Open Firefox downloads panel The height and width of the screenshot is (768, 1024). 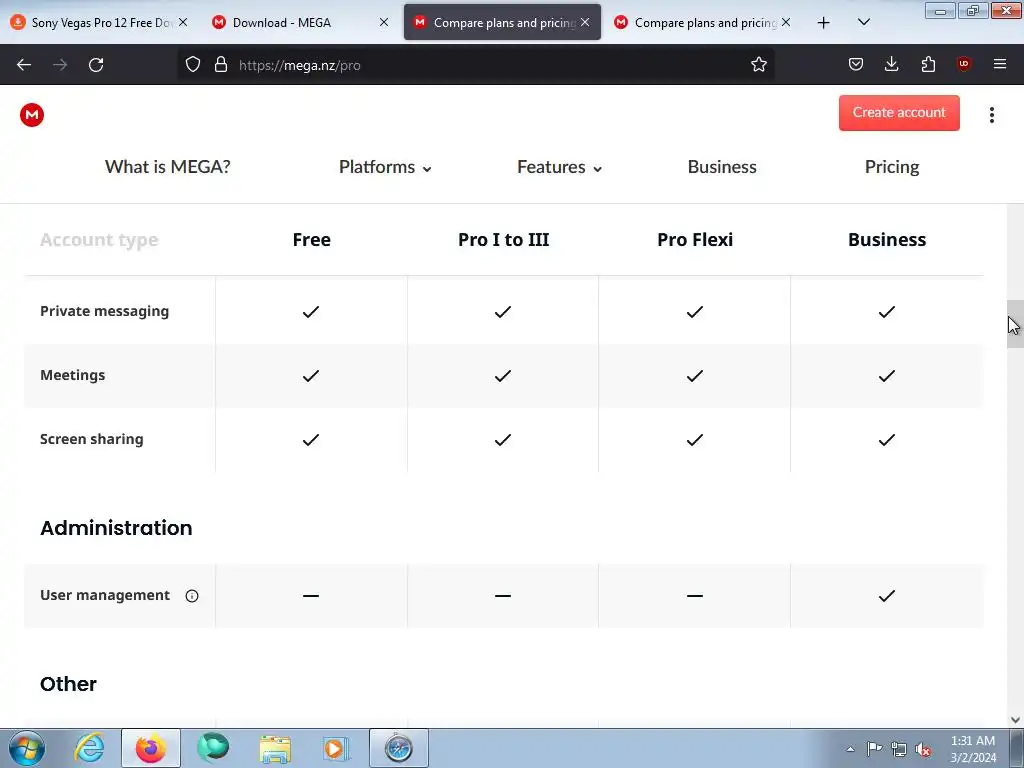click(x=891, y=64)
